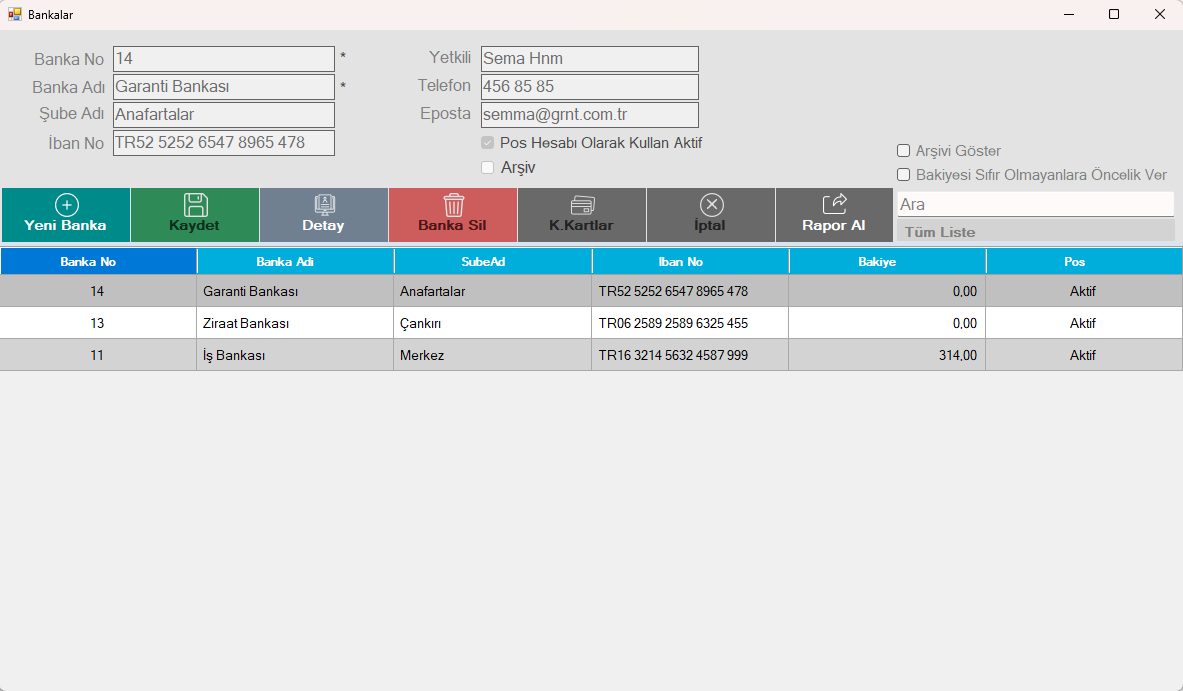Click the Bankalar window title icon
1183x691 pixels.
tap(15, 15)
